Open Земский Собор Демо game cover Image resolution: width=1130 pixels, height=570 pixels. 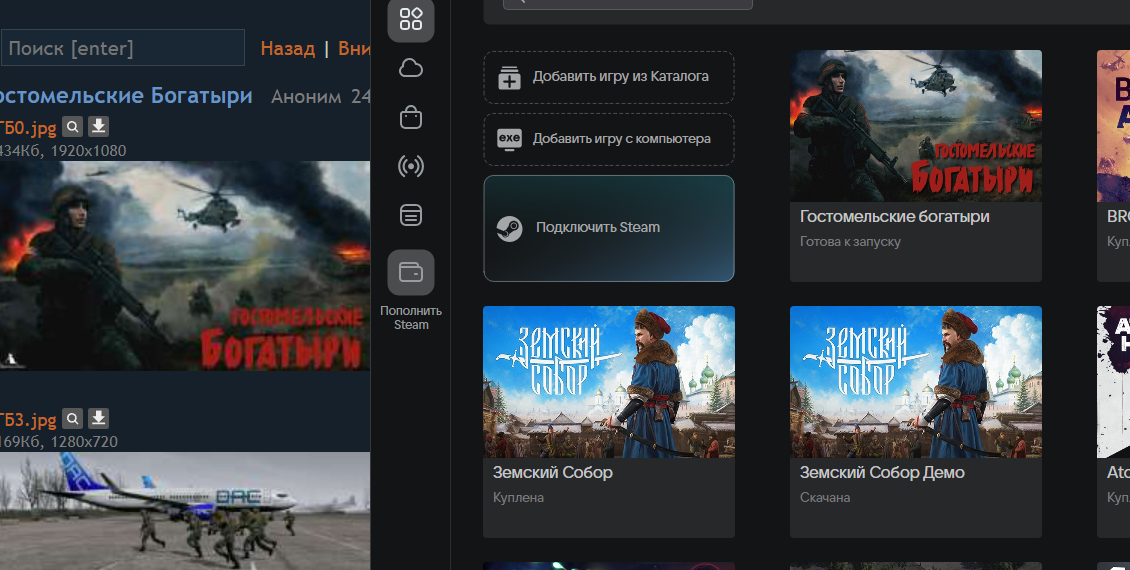(916, 382)
